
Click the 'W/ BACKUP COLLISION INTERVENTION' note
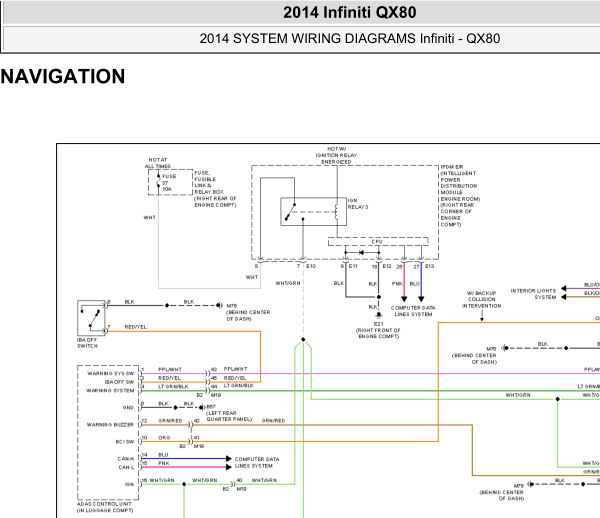[481, 300]
